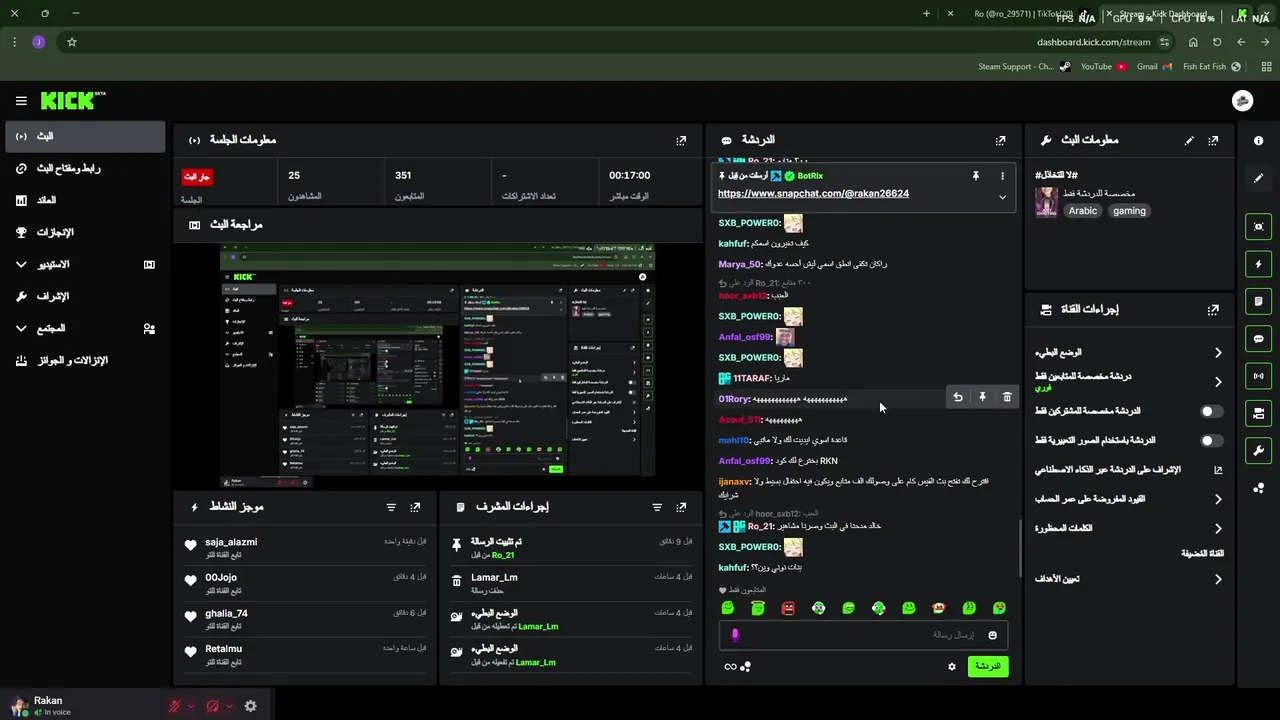Open the hamburger menu beside the Kick logo

coord(21,100)
